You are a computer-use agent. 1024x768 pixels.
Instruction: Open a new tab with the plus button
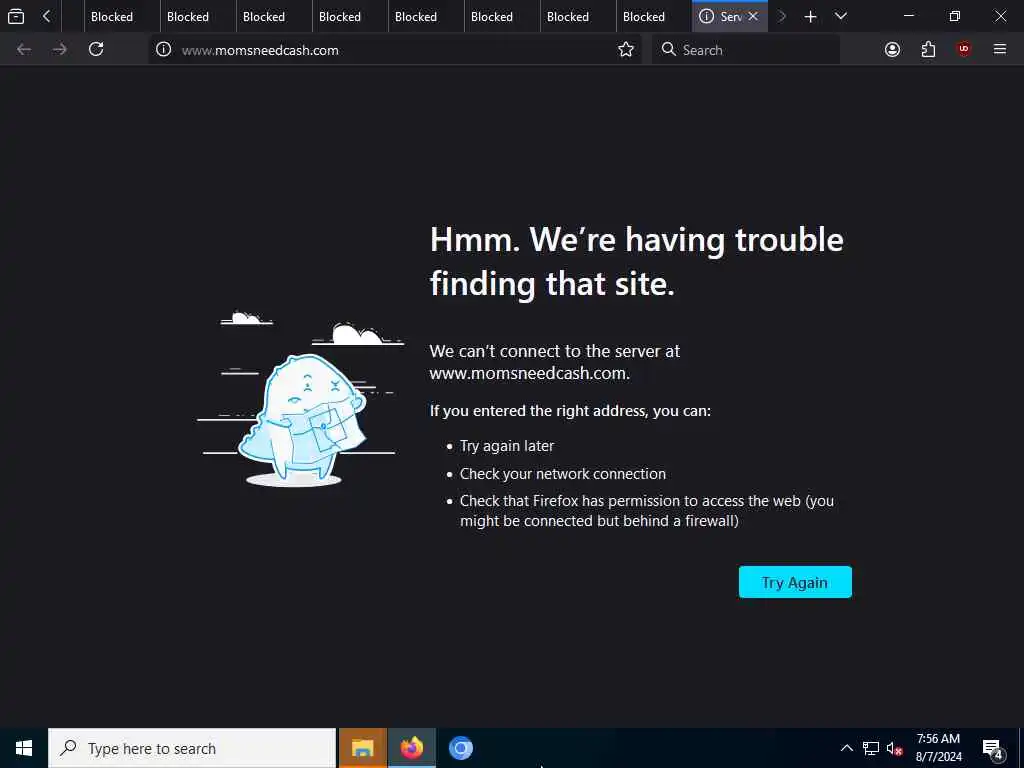coord(810,16)
